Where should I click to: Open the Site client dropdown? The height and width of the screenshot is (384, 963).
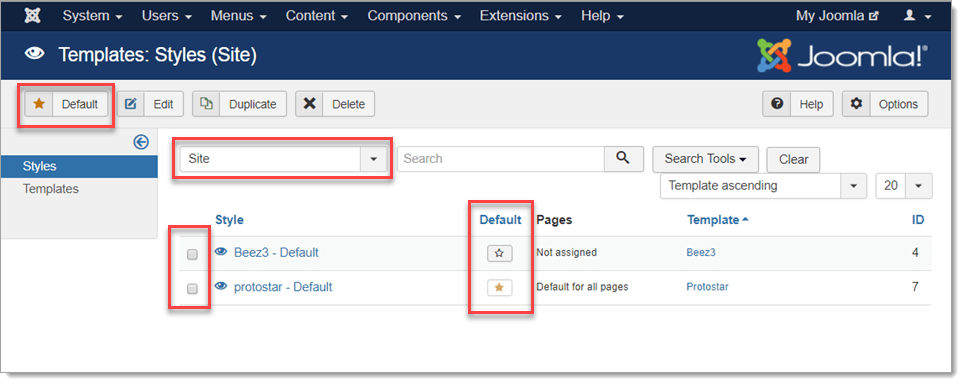(x=283, y=159)
